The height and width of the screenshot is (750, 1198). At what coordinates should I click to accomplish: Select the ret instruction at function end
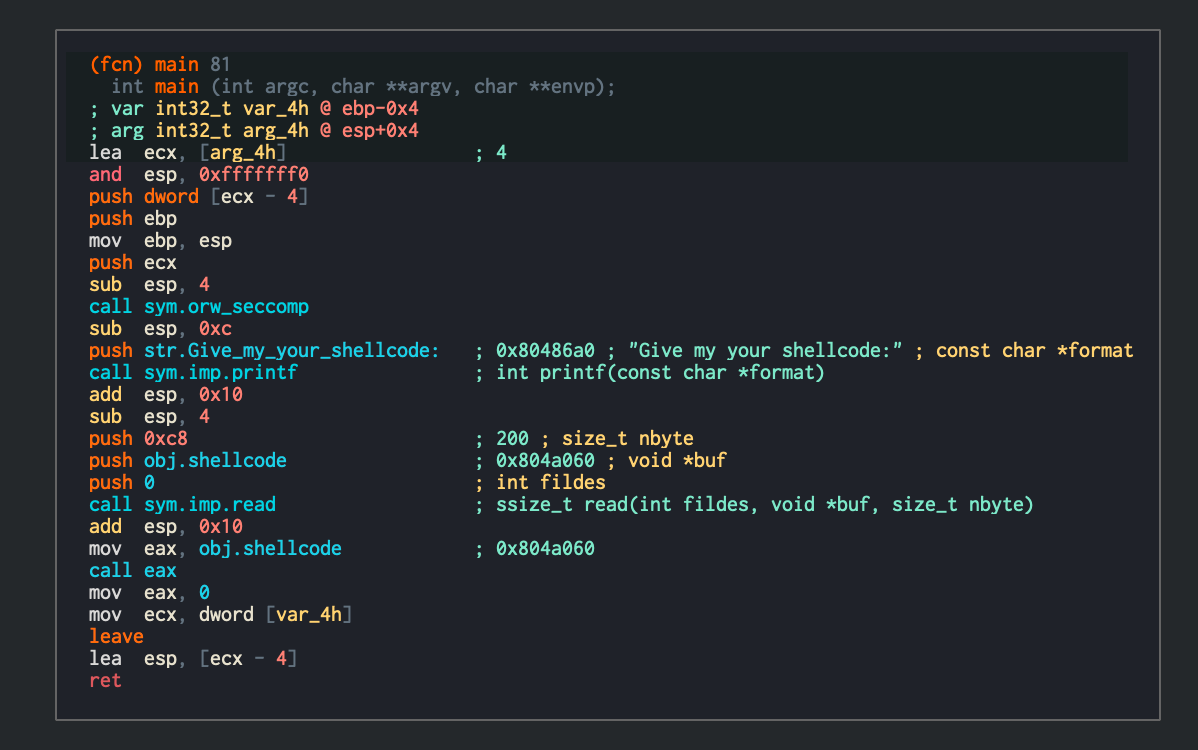(105, 680)
